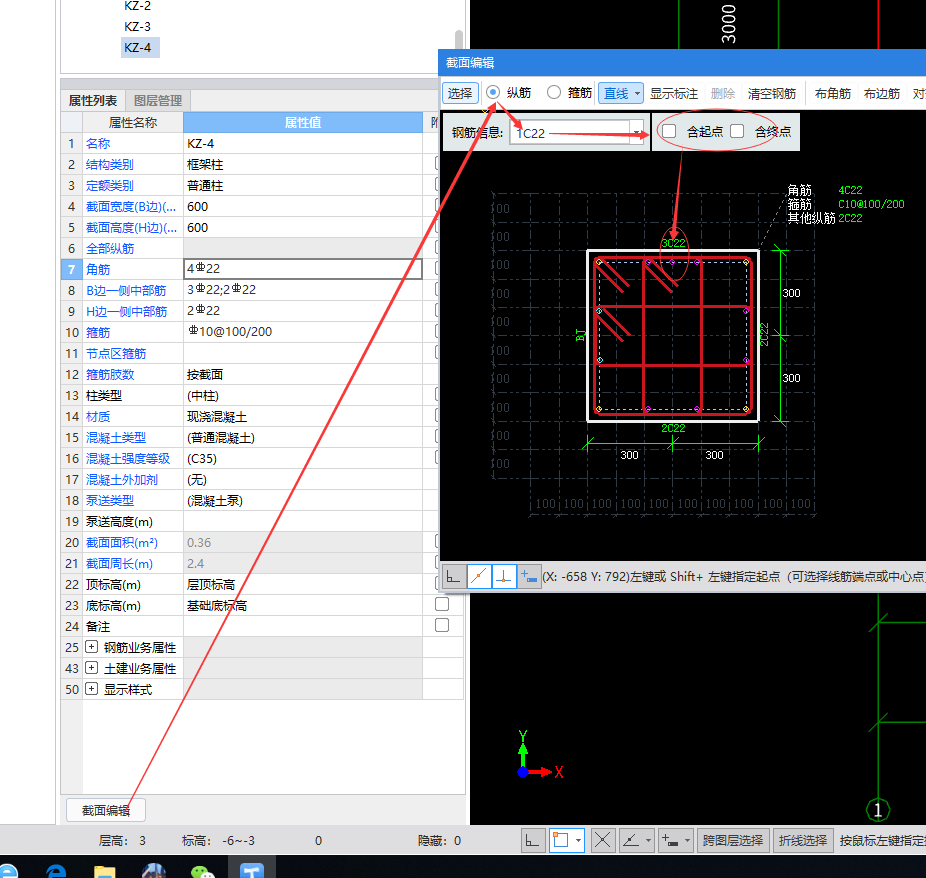Enable 含起点 checkbox
This screenshot has width=926, height=878.
click(x=669, y=131)
